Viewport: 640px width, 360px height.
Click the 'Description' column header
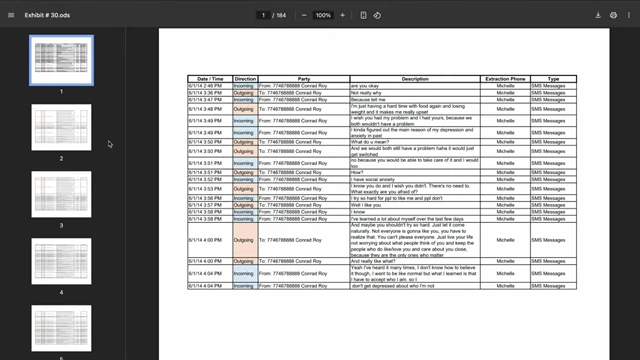click(x=415, y=79)
